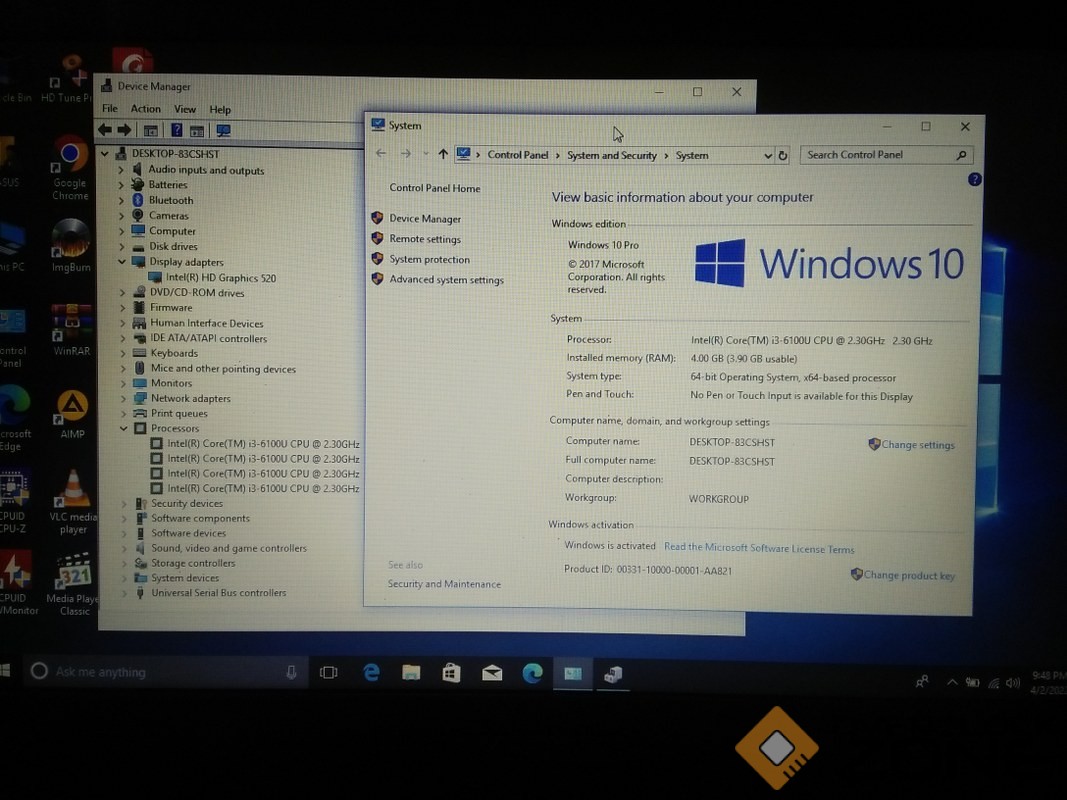The width and height of the screenshot is (1067, 800).
Task: Expand Keyboards node
Action: click(123, 353)
